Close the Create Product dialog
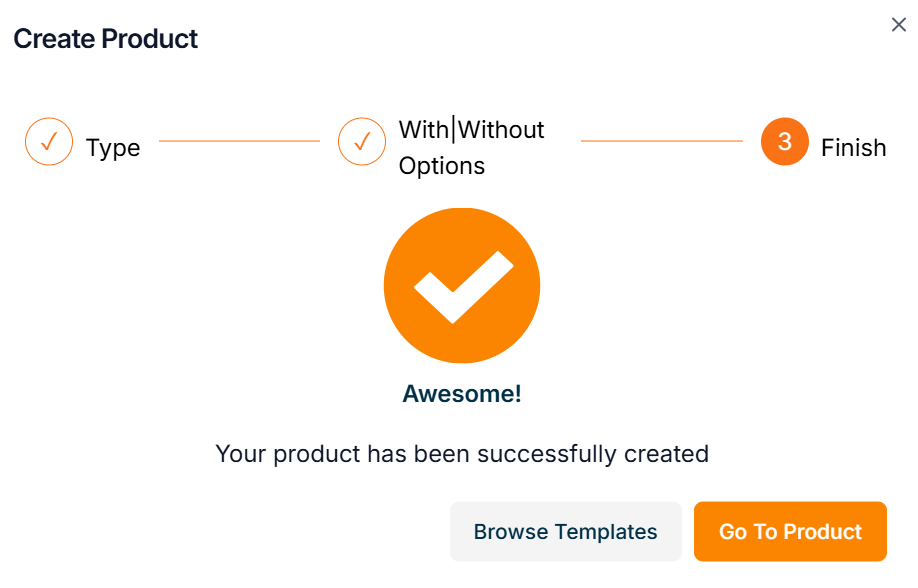 point(898,25)
